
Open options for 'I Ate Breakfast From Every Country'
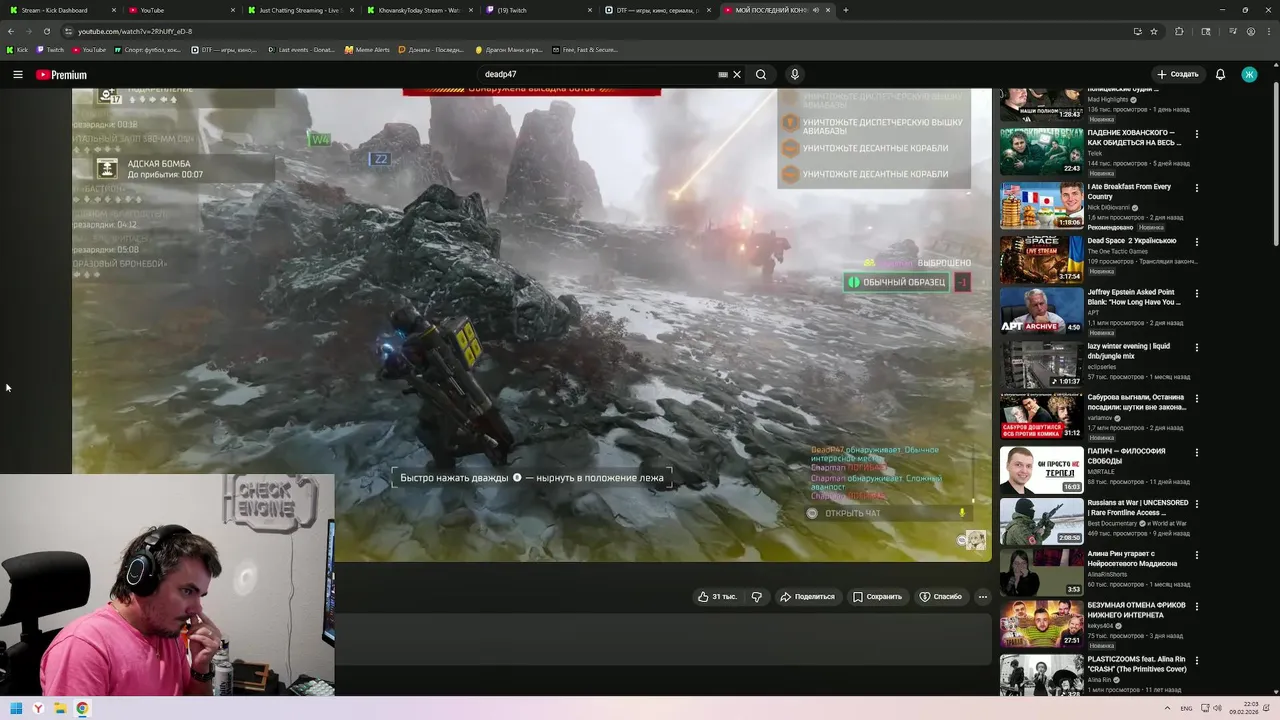[x=1197, y=188]
